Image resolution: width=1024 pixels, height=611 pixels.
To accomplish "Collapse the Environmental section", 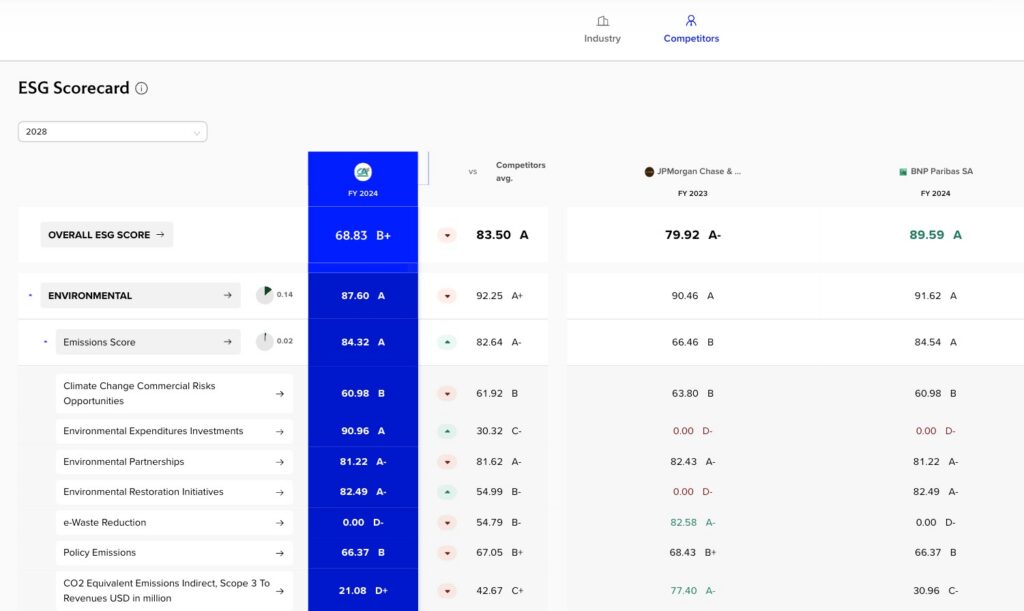I will point(30,296).
